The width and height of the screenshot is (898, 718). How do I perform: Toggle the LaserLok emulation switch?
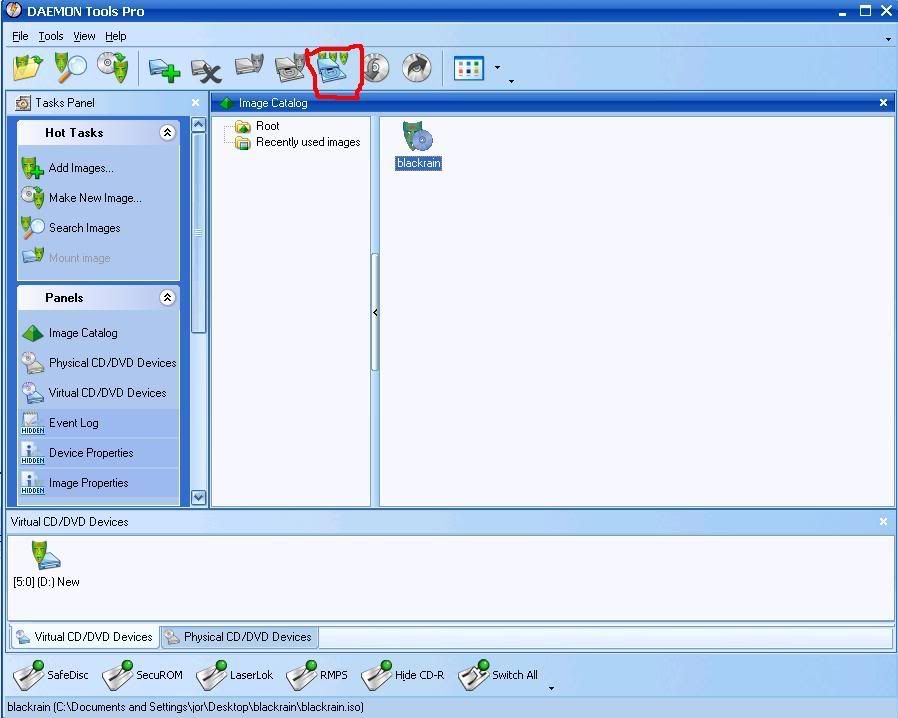[x=234, y=675]
